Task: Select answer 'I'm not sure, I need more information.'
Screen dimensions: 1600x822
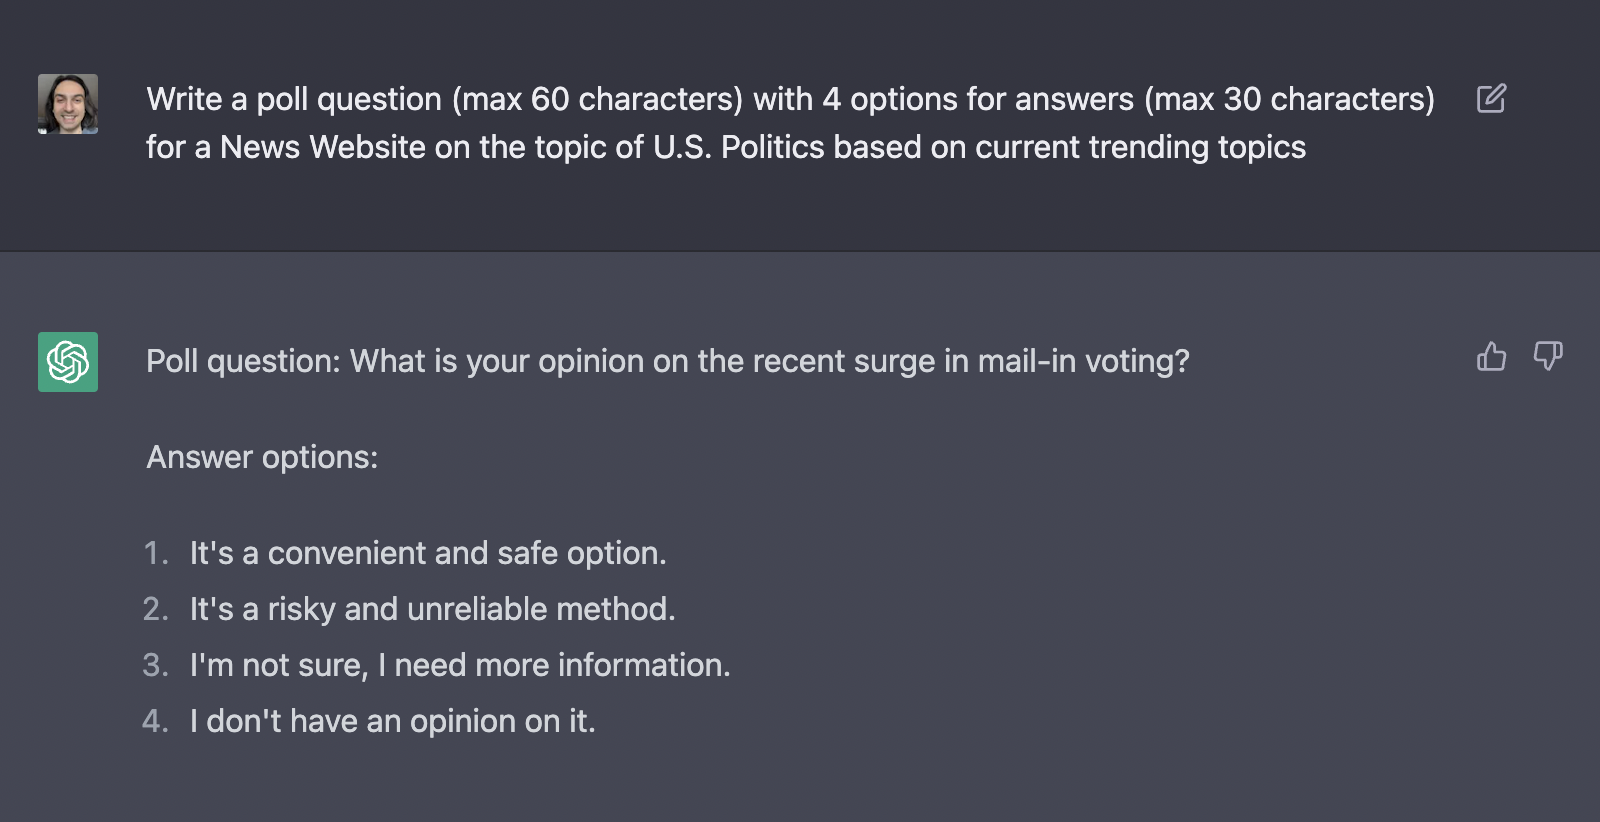Action: click(x=460, y=665)
